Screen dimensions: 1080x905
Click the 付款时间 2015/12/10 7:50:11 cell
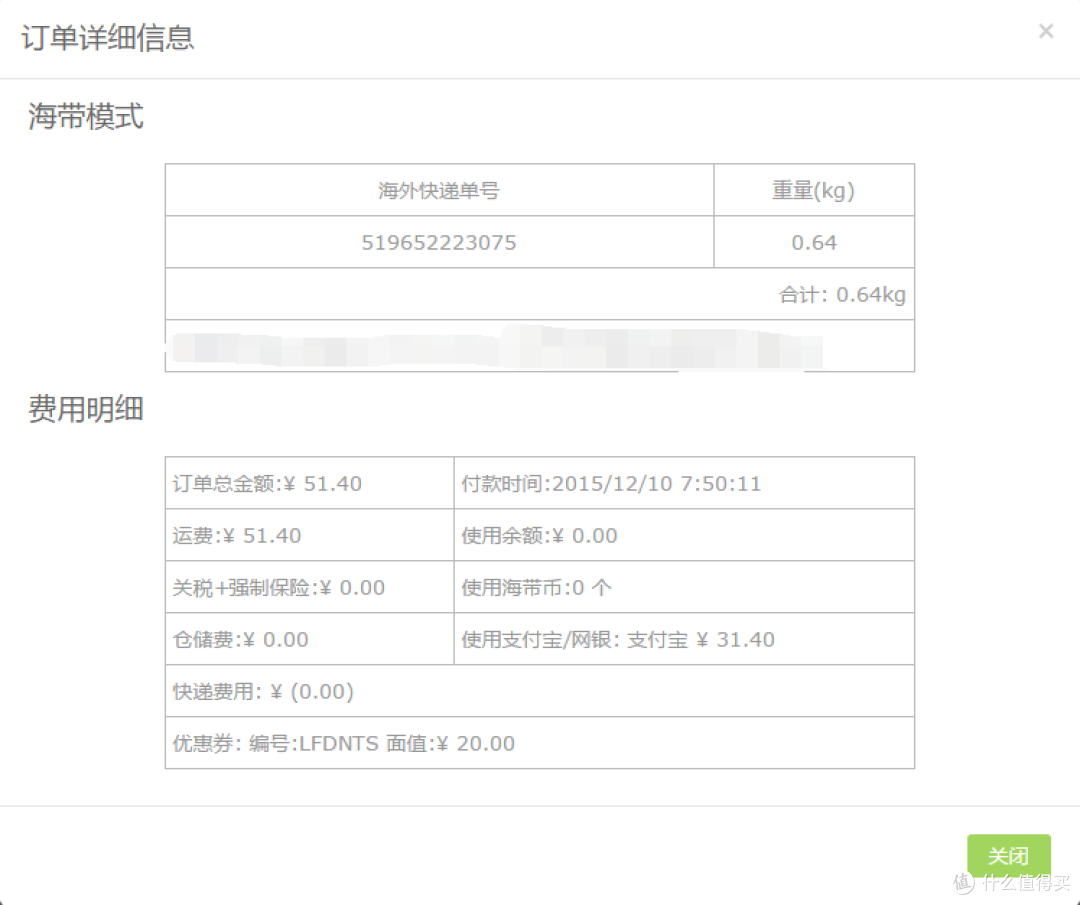684,483
